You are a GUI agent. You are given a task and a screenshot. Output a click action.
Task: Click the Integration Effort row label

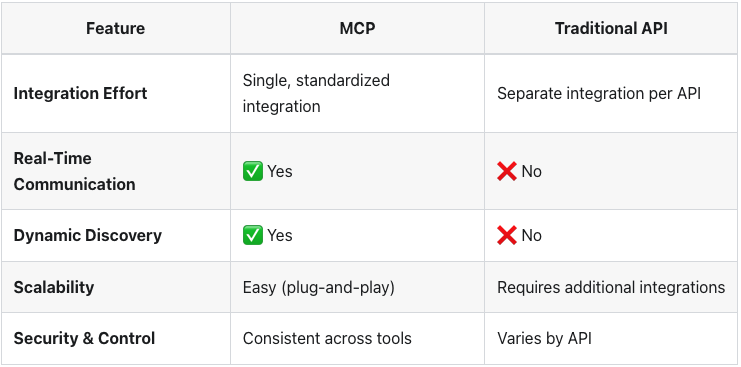tap(80, 93)
